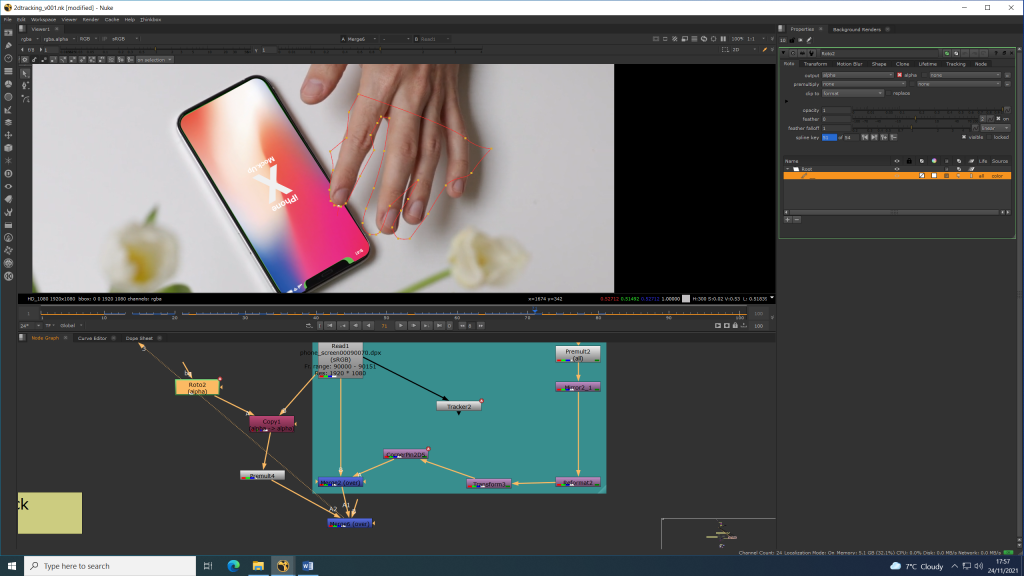Viewport: 1024px width, 576px height.
Task: Click the current frame field showing 71
Action: 385,325
